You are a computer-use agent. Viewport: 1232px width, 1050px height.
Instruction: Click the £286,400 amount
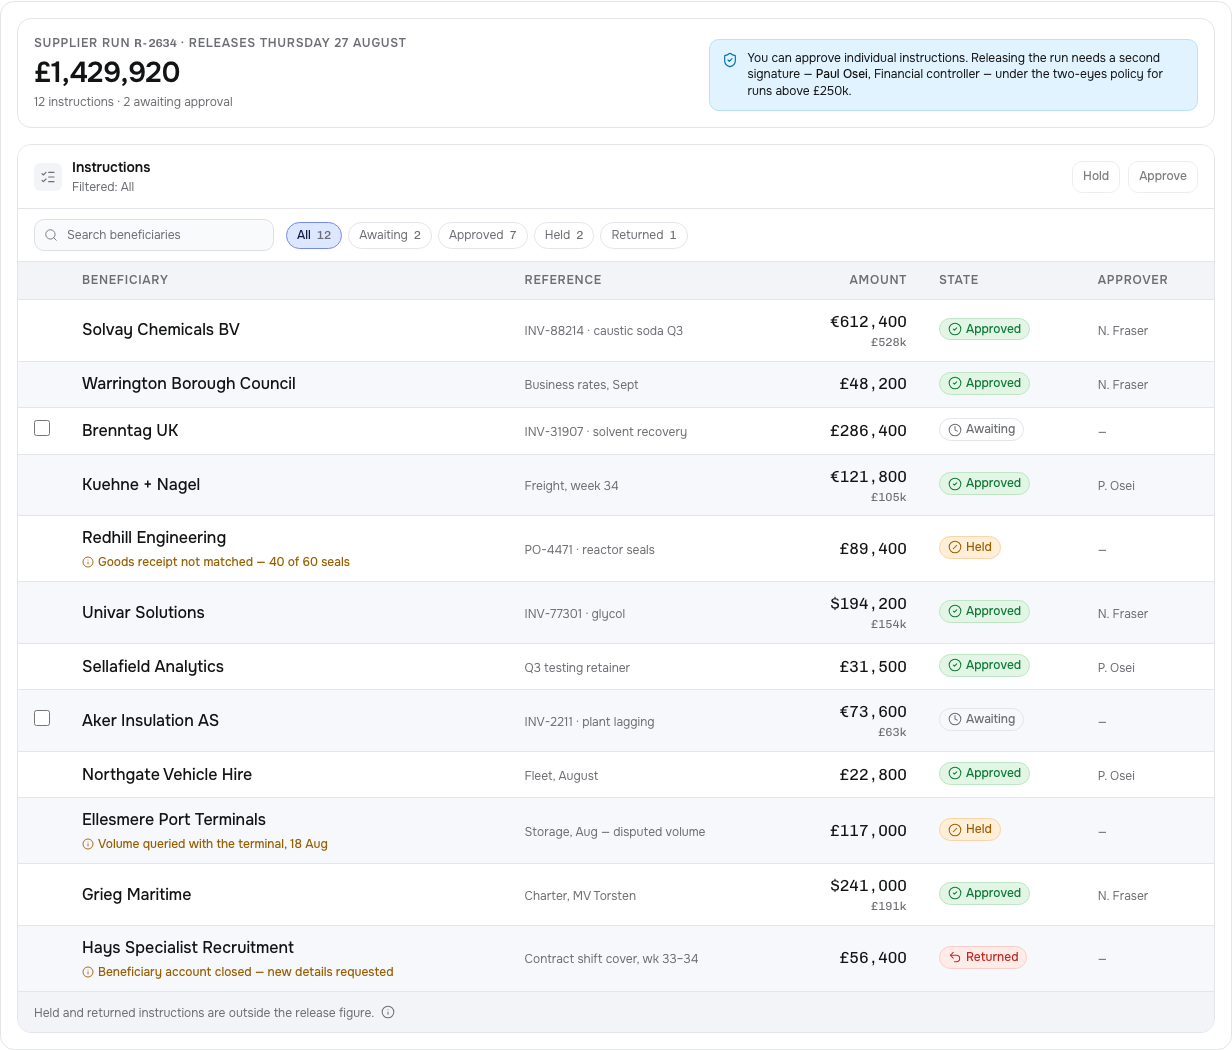[x=868, y=431]
